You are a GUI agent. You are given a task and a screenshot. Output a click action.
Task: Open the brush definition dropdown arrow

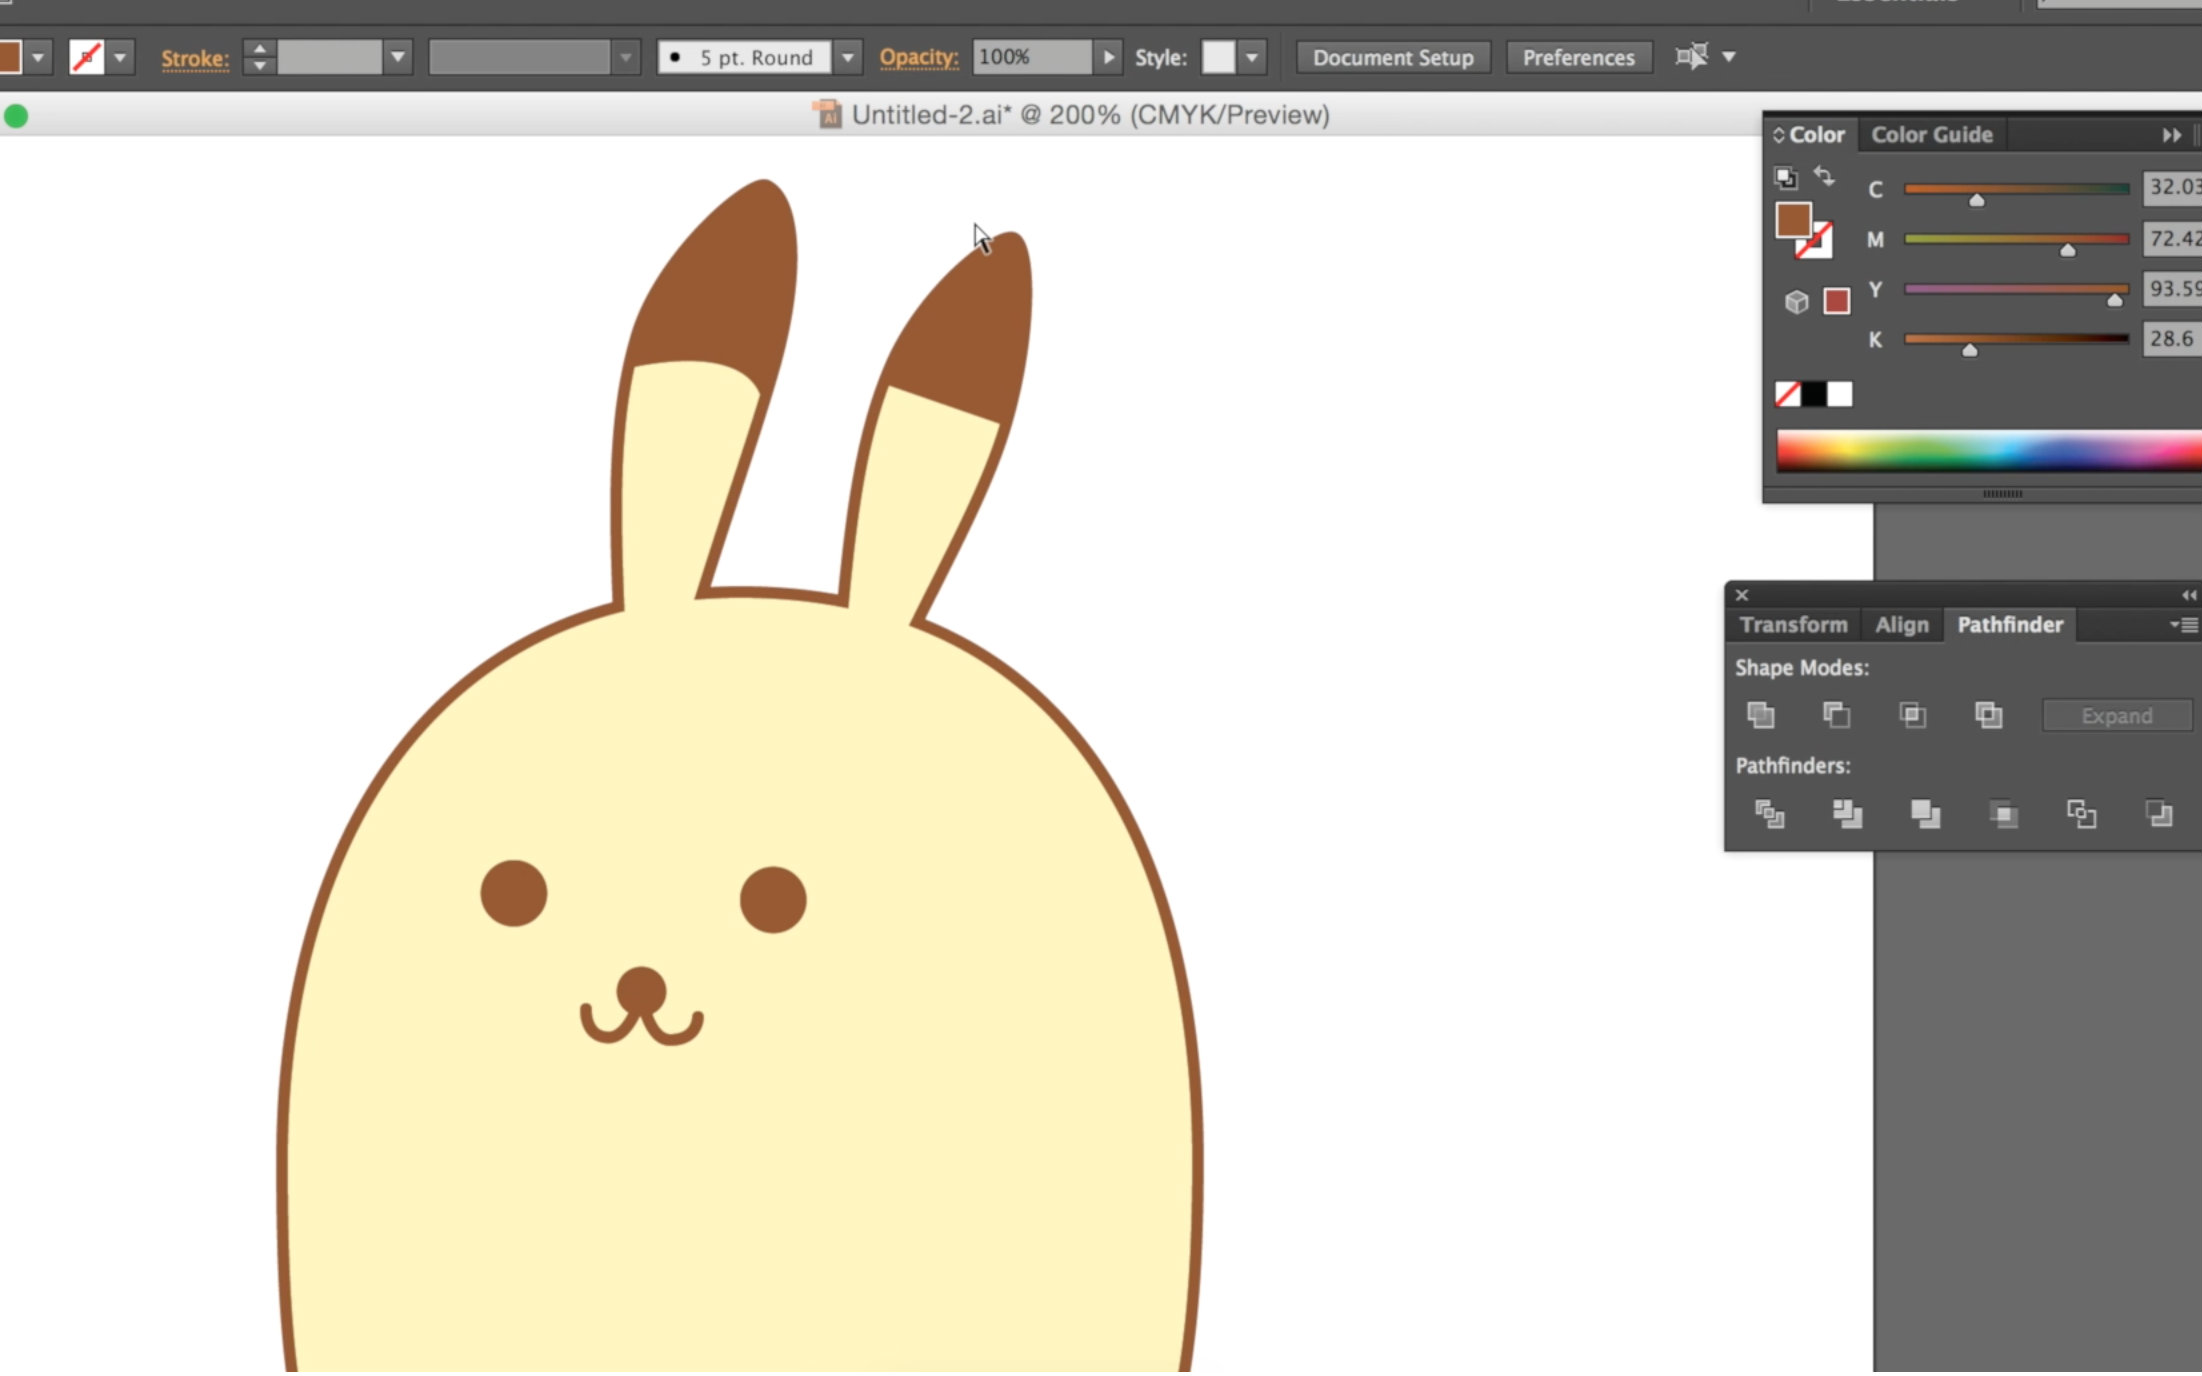847,57
